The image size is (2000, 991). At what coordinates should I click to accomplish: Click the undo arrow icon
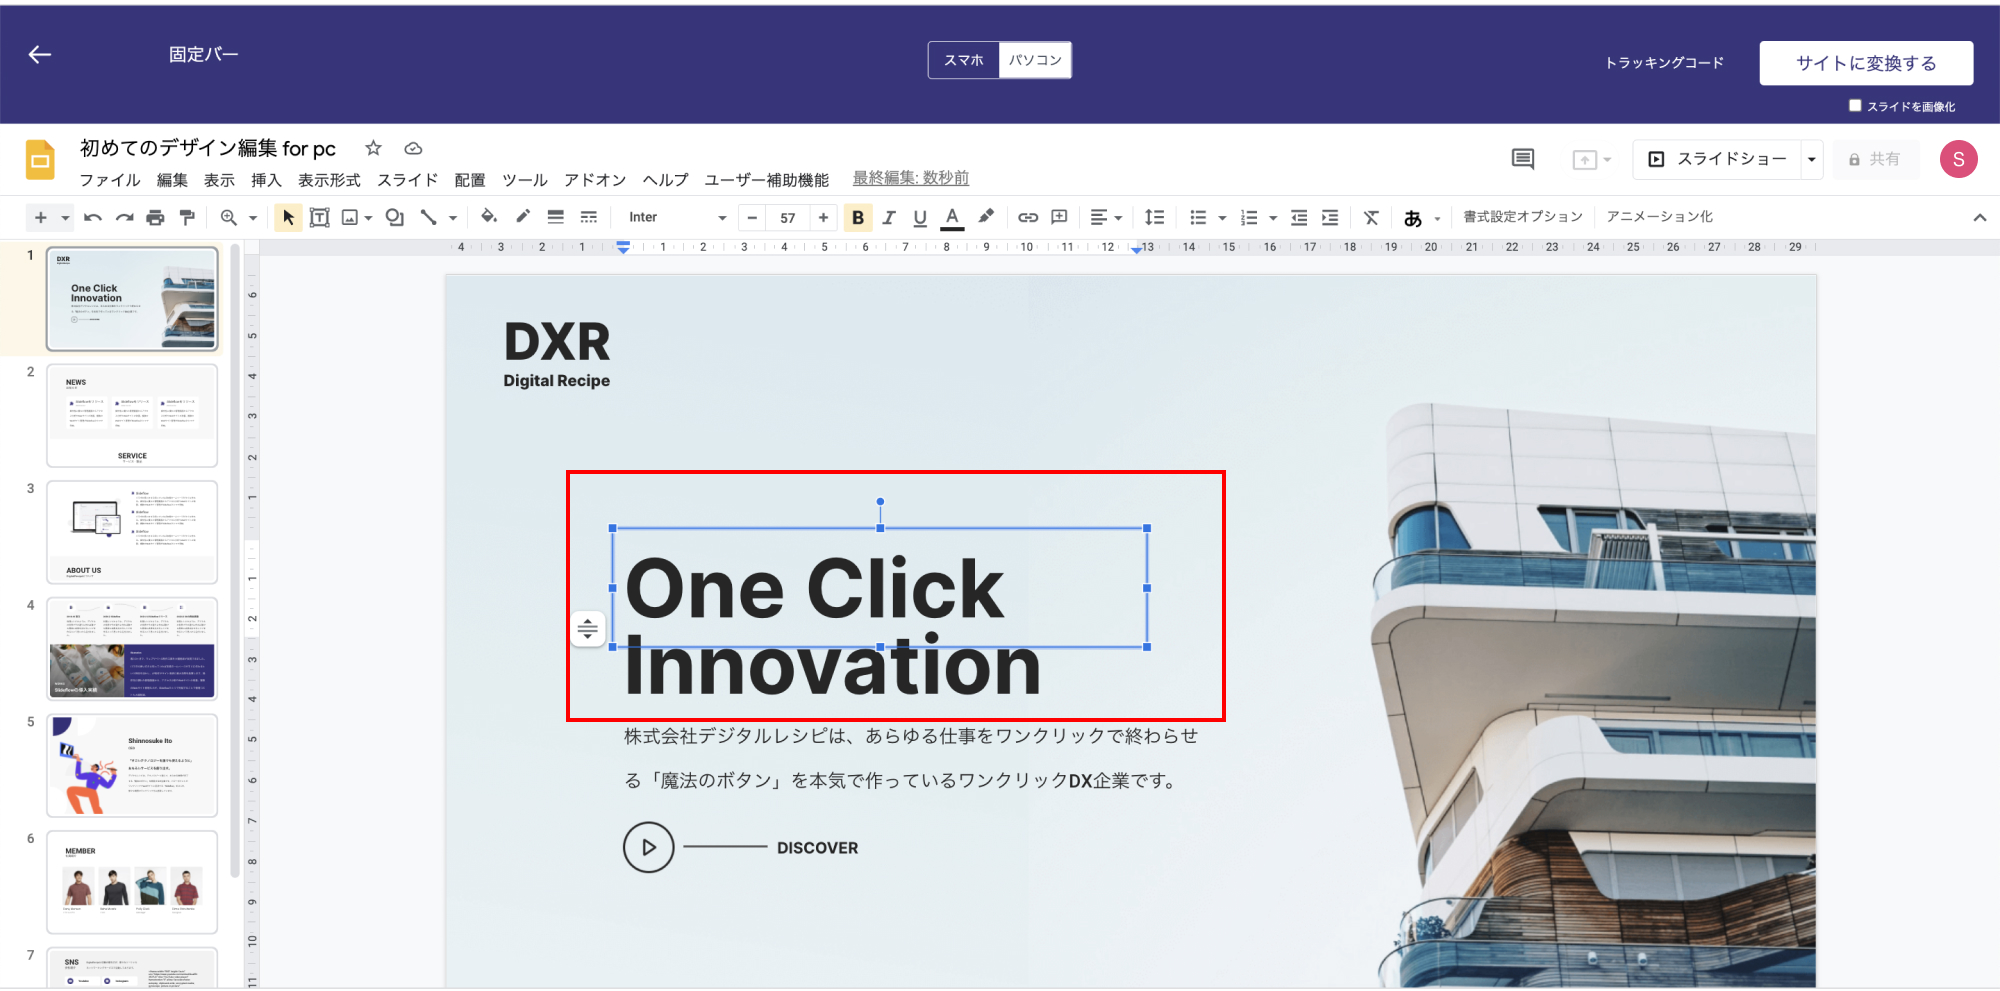(x=93, y=217)
